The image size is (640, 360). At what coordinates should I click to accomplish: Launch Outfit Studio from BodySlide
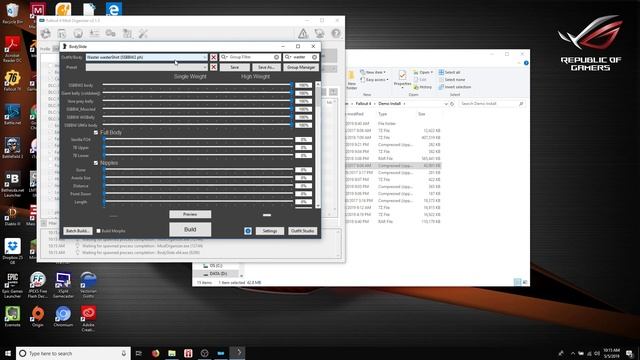click(302, 231)
